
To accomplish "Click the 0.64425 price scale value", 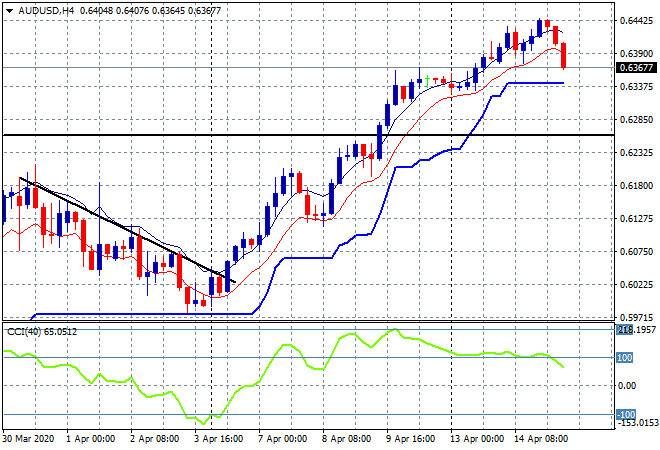I will [x=636, y=21].
